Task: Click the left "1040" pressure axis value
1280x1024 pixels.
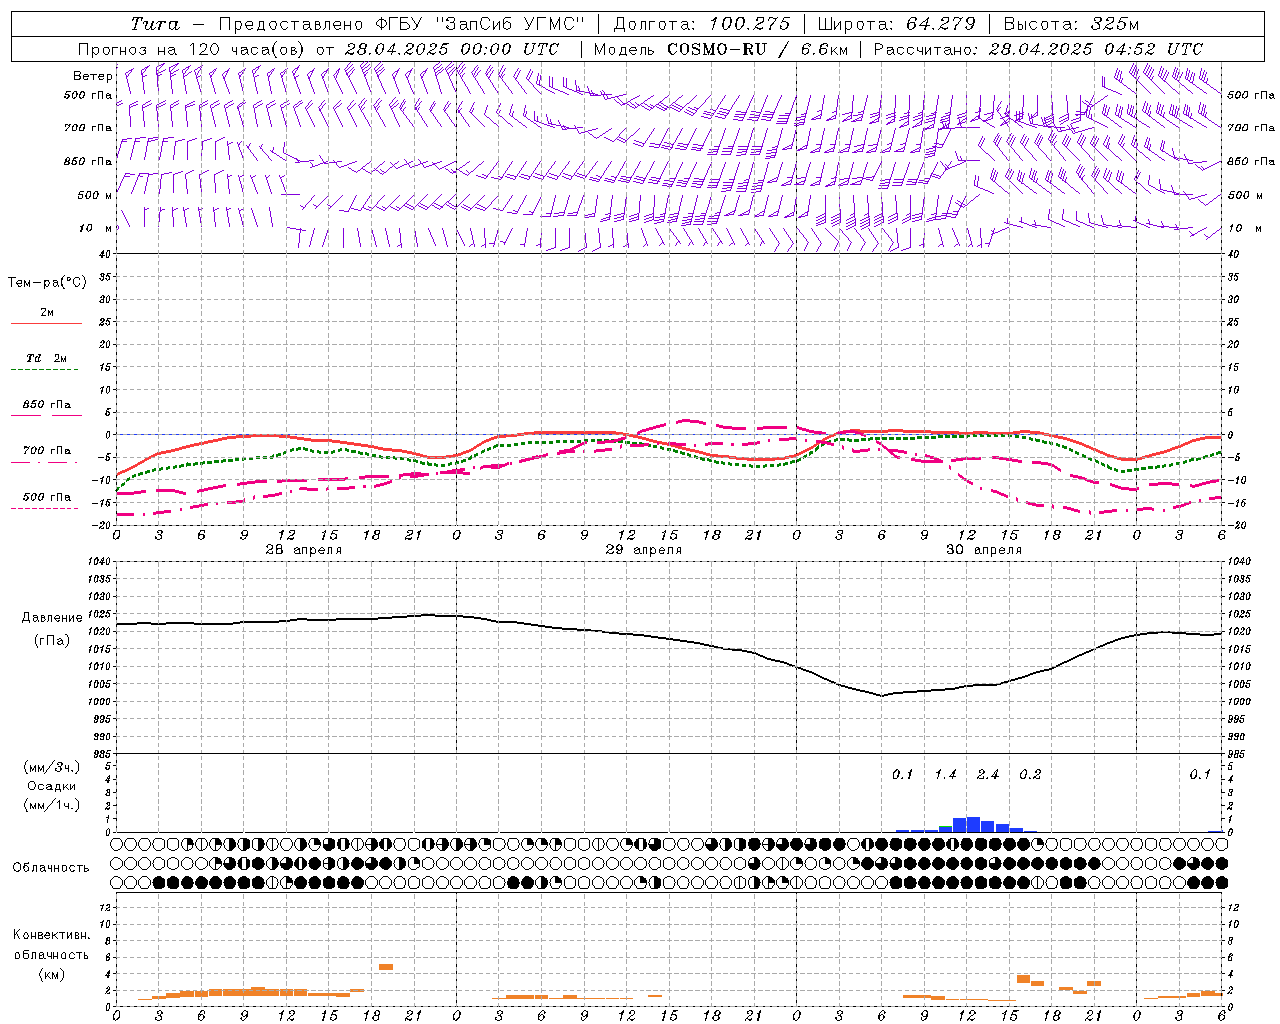Action: (x=98, y=561)
